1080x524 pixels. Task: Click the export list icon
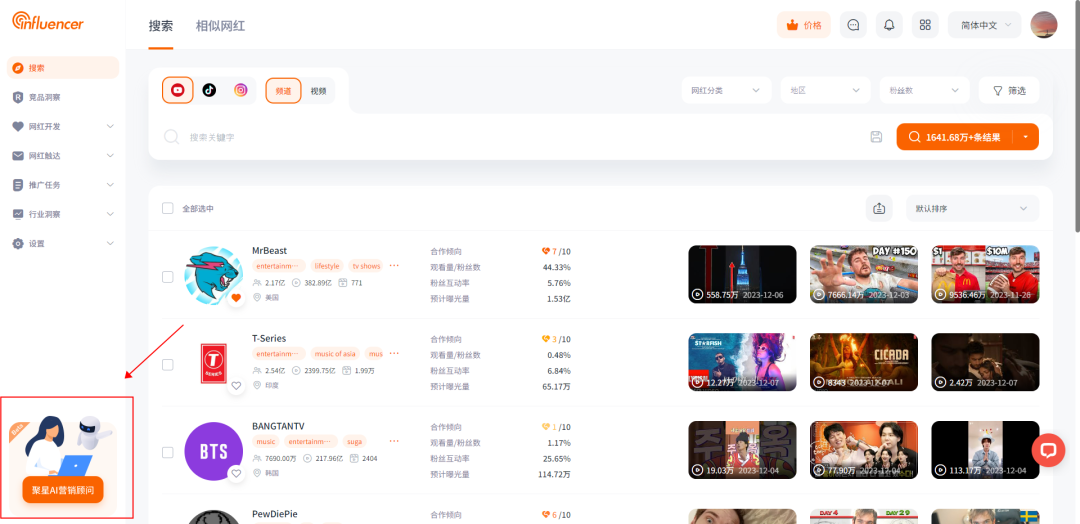tap(879, 208)
